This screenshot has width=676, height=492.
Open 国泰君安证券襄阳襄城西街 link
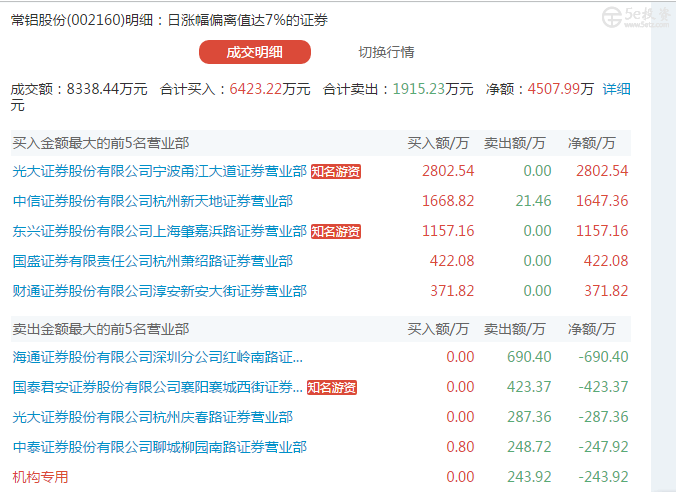point(157,387)
